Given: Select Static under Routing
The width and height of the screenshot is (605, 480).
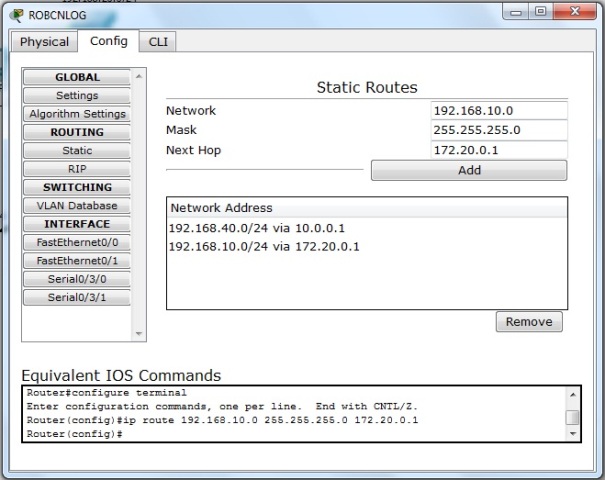Looking at the screenshot, I should tap(77, 151).
